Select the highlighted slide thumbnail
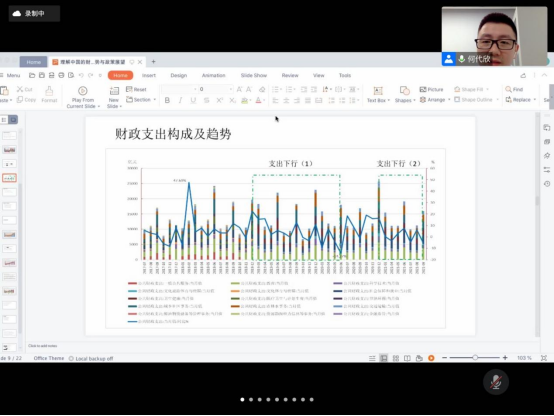The height and width of the screenshot is (416, 554). pos(10,178)
